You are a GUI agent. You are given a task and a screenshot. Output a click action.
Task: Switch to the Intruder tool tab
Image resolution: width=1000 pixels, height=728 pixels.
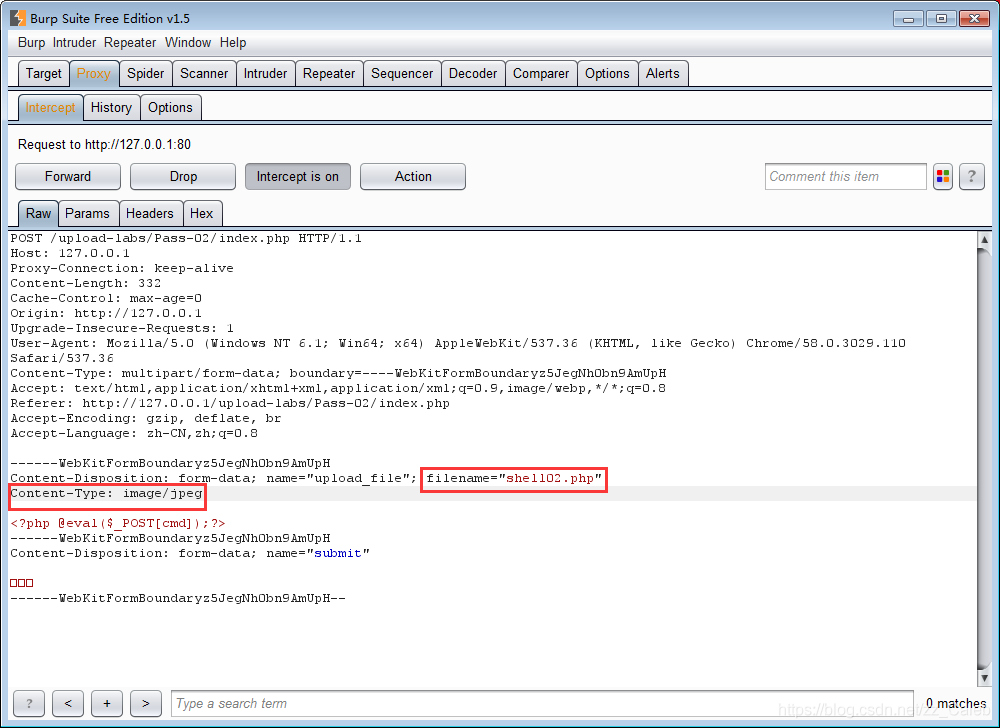click(x=265, y=74)
